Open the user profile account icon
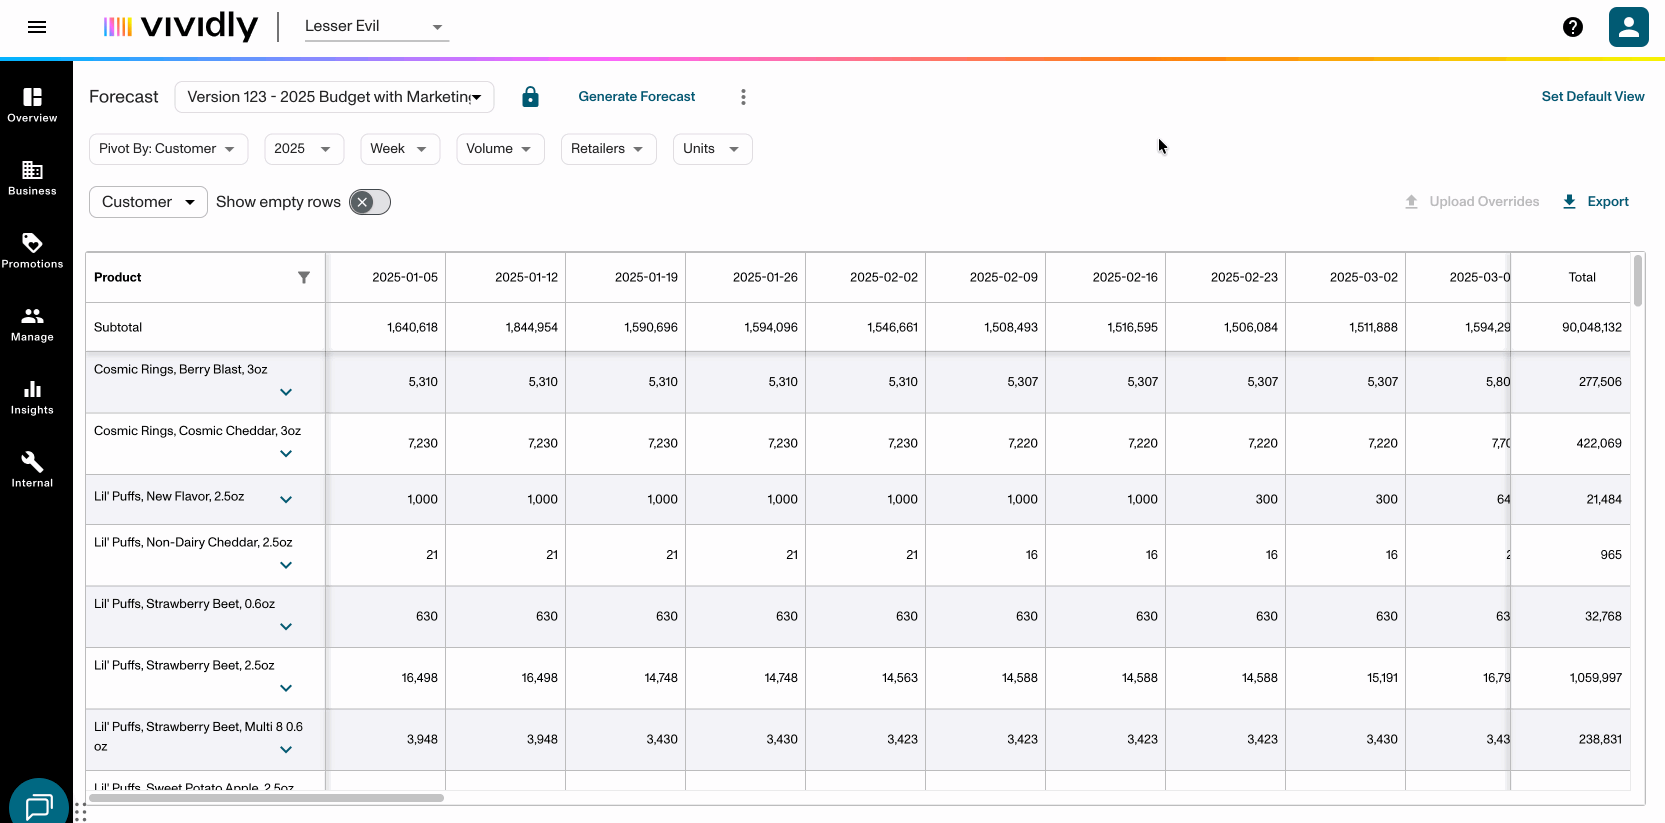 (x=1628, y=27)
